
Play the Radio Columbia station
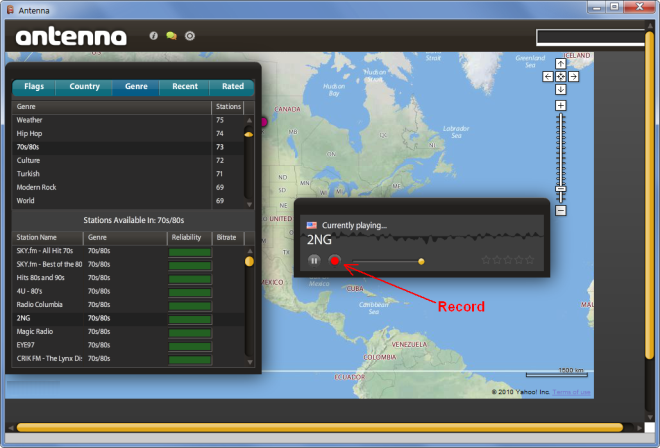[x=128, y=305]
